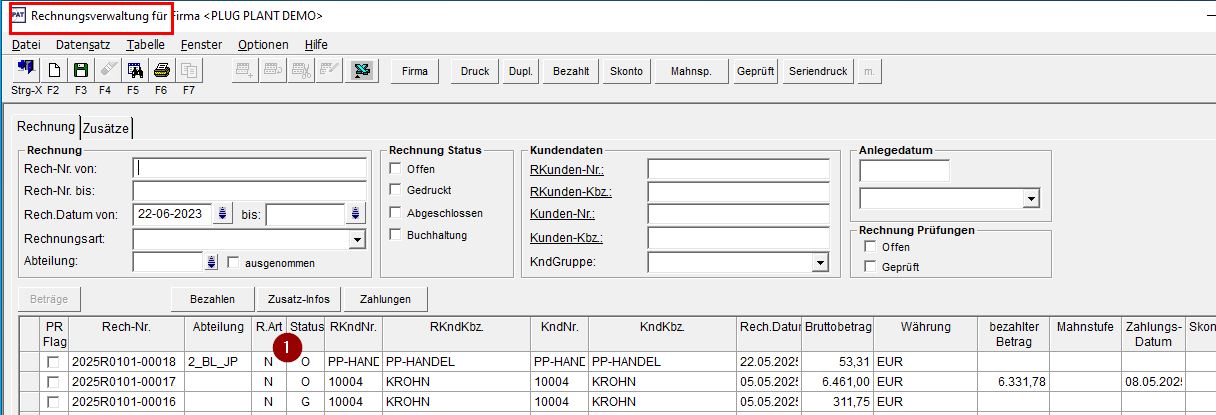Click the new record F2 icon
Screen dimensions: 1216x415
point(54,71)
